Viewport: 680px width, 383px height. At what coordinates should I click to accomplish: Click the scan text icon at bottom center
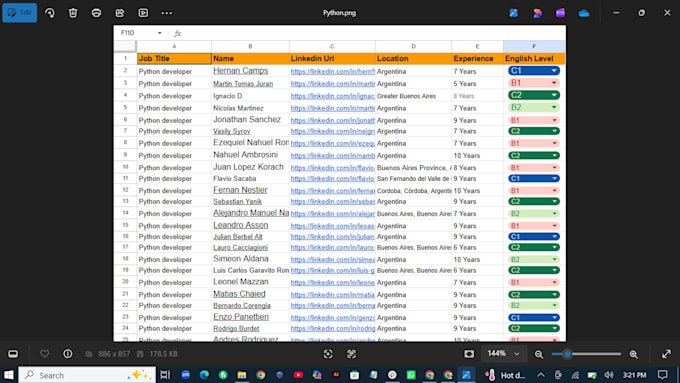click(x=328, y=354)
